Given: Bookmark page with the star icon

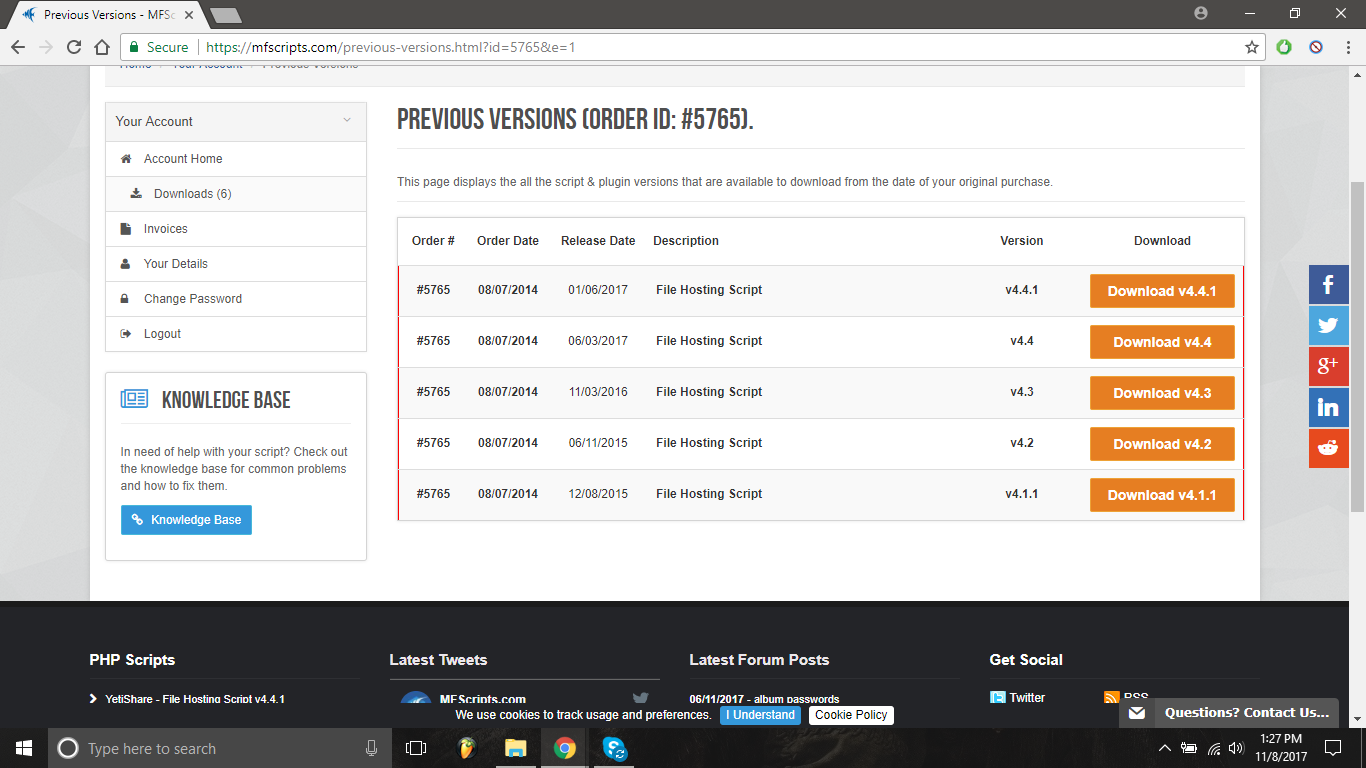Looking at the screenshot, I should 1251,47.
